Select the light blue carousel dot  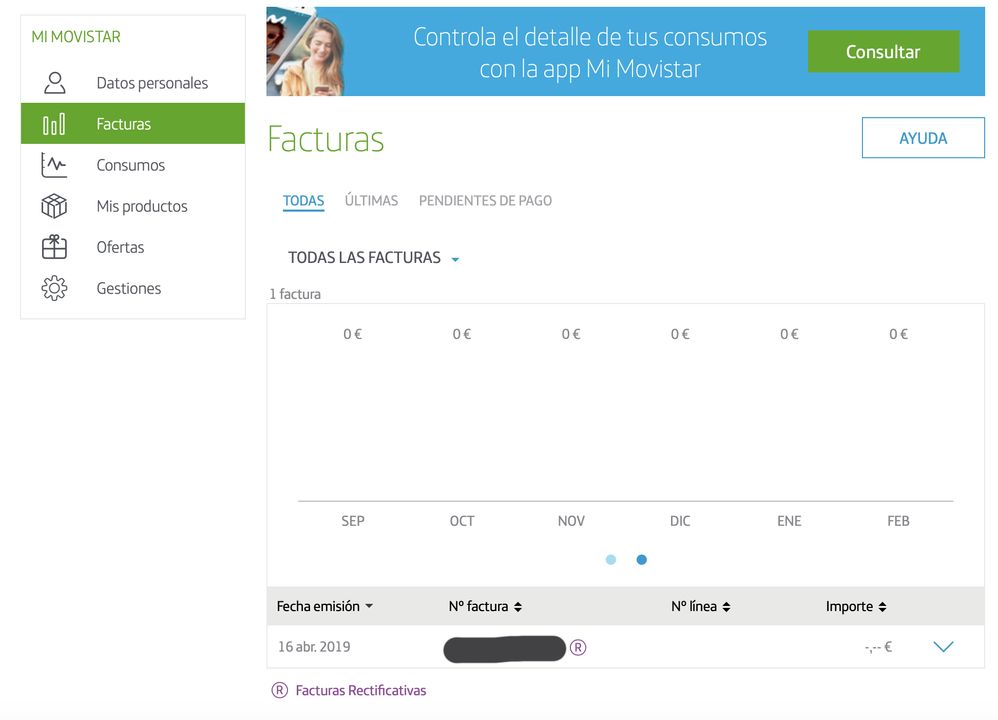611,560
